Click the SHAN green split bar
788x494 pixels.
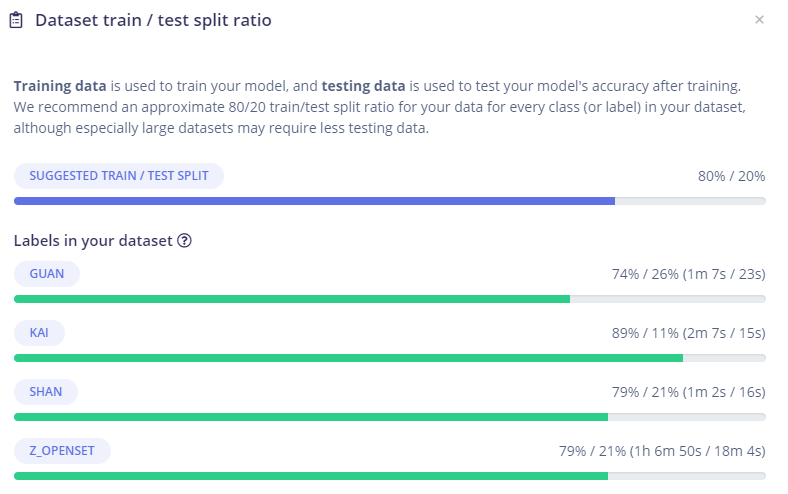point(310,417)
